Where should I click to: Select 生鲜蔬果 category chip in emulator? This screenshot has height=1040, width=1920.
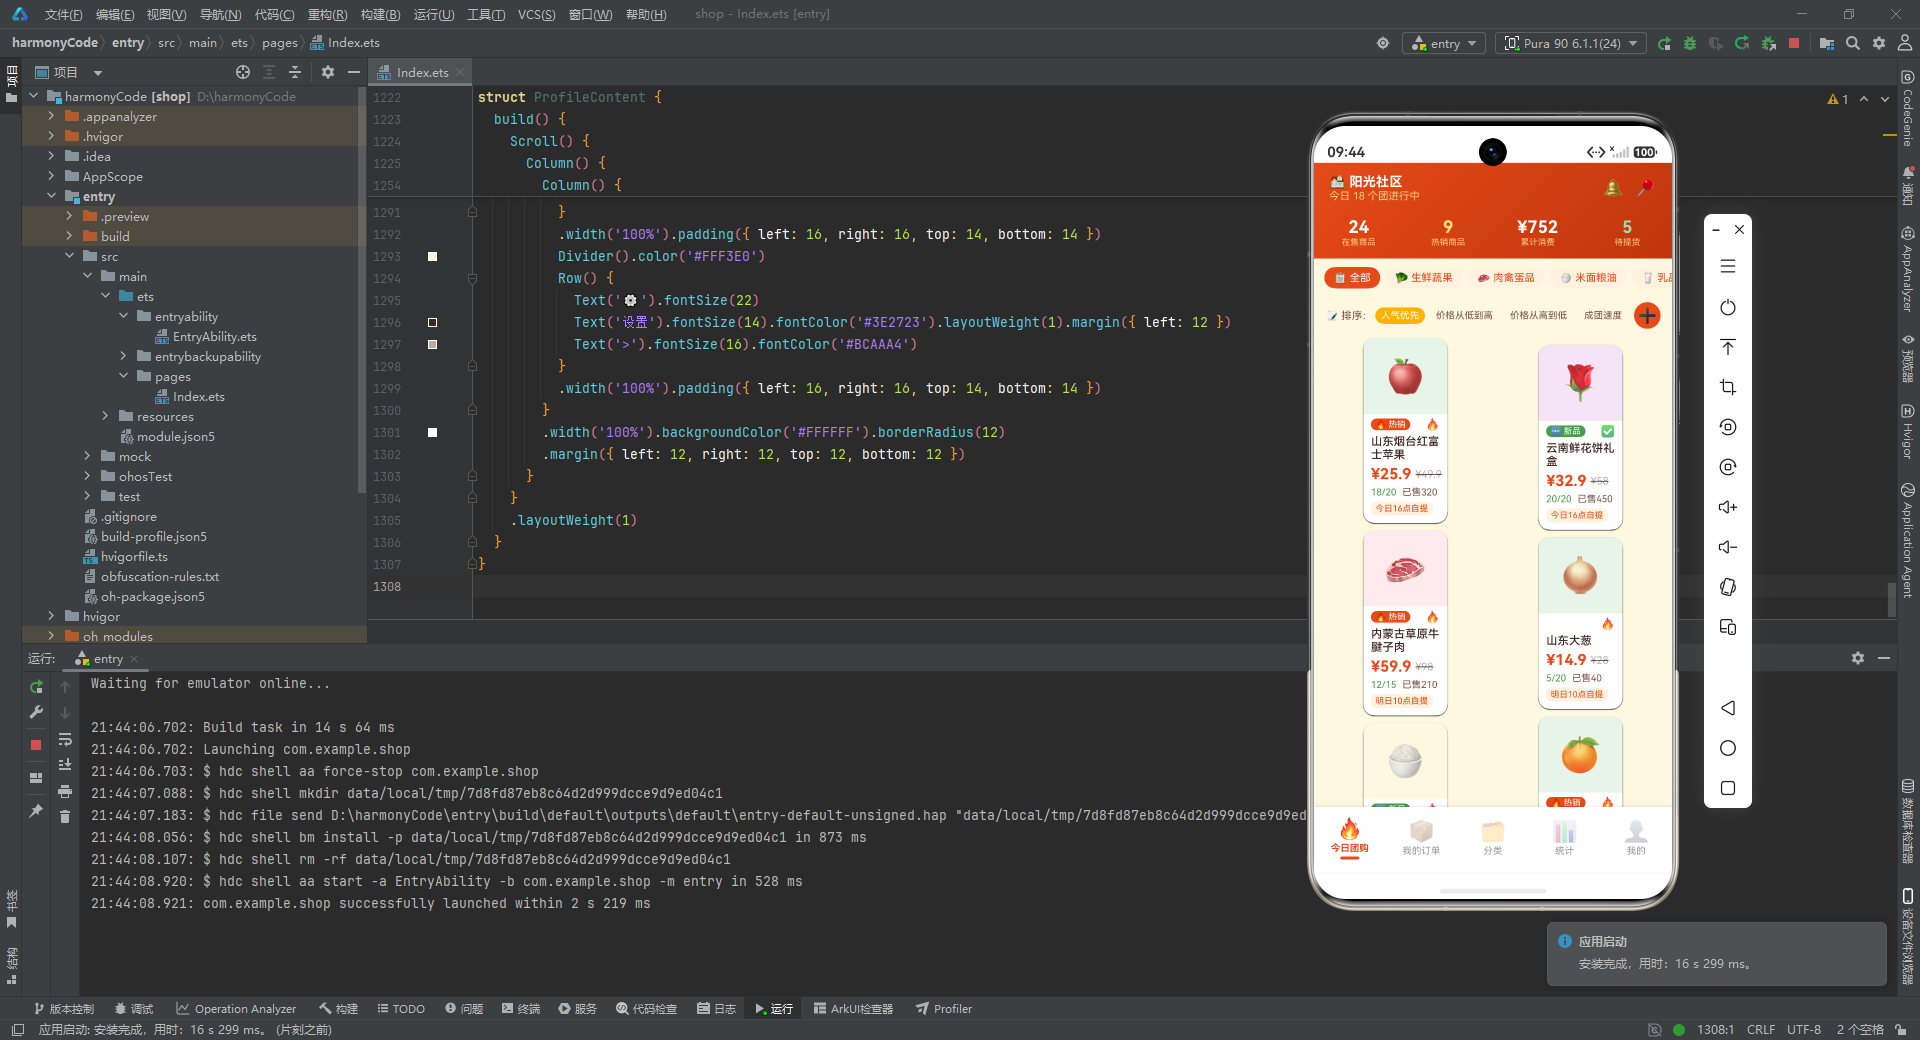(x=1424, y=278)
